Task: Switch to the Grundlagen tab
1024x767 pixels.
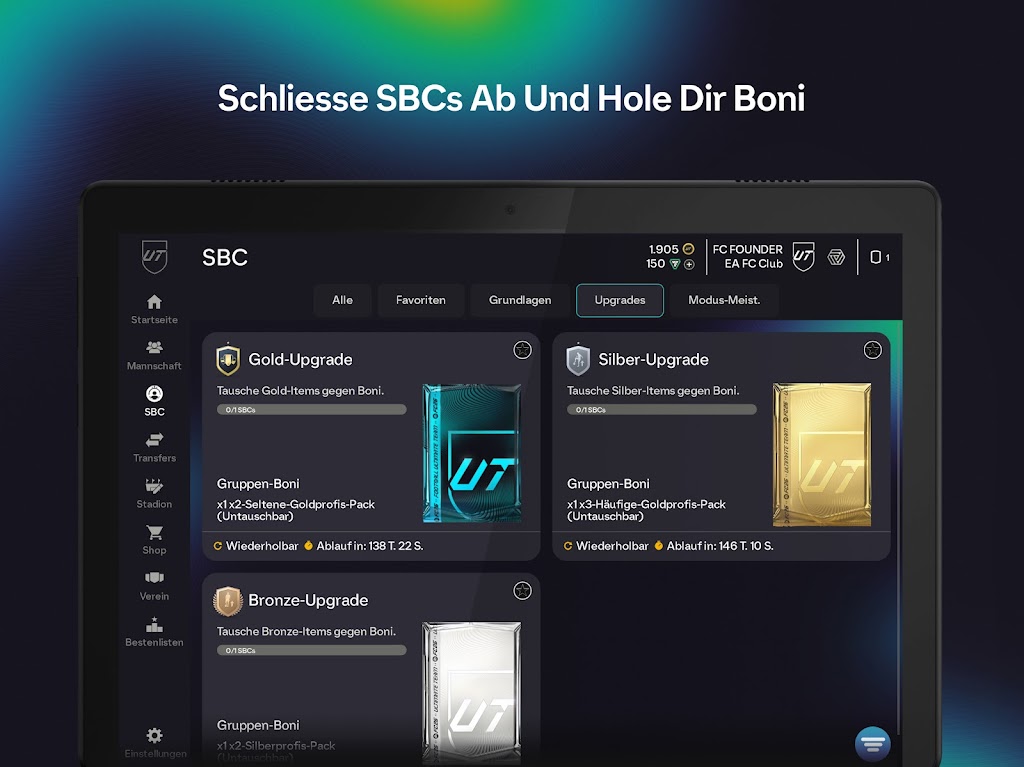Action: (520, 300)
